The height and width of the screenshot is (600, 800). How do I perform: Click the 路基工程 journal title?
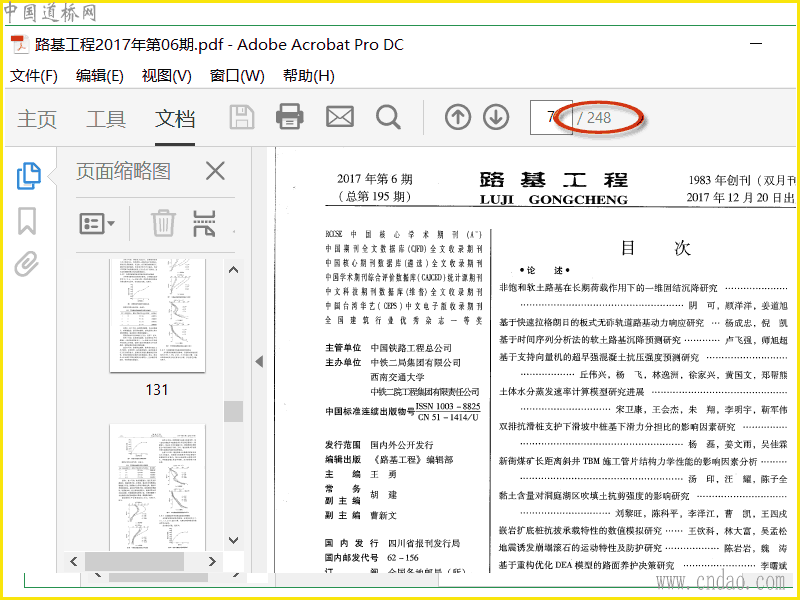(x=554, y=180)
